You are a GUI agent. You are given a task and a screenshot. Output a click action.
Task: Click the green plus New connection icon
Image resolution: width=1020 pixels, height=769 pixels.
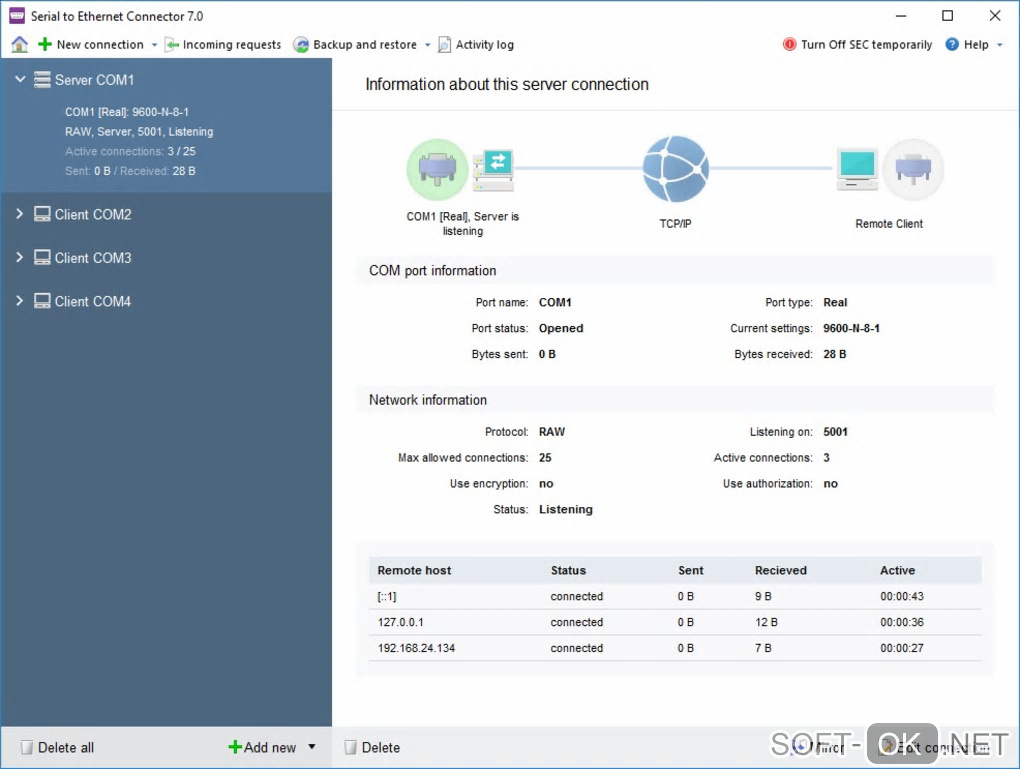tap(44, 44)
